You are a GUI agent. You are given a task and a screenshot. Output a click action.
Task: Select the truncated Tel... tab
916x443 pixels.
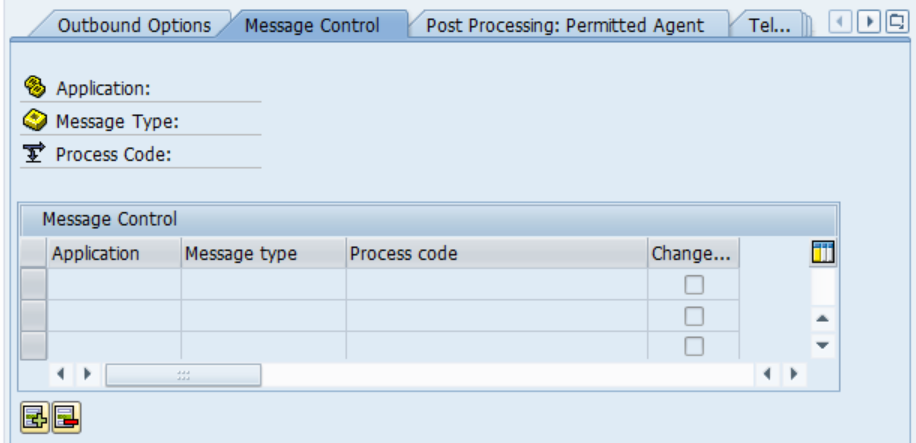[x=770, y=26]
